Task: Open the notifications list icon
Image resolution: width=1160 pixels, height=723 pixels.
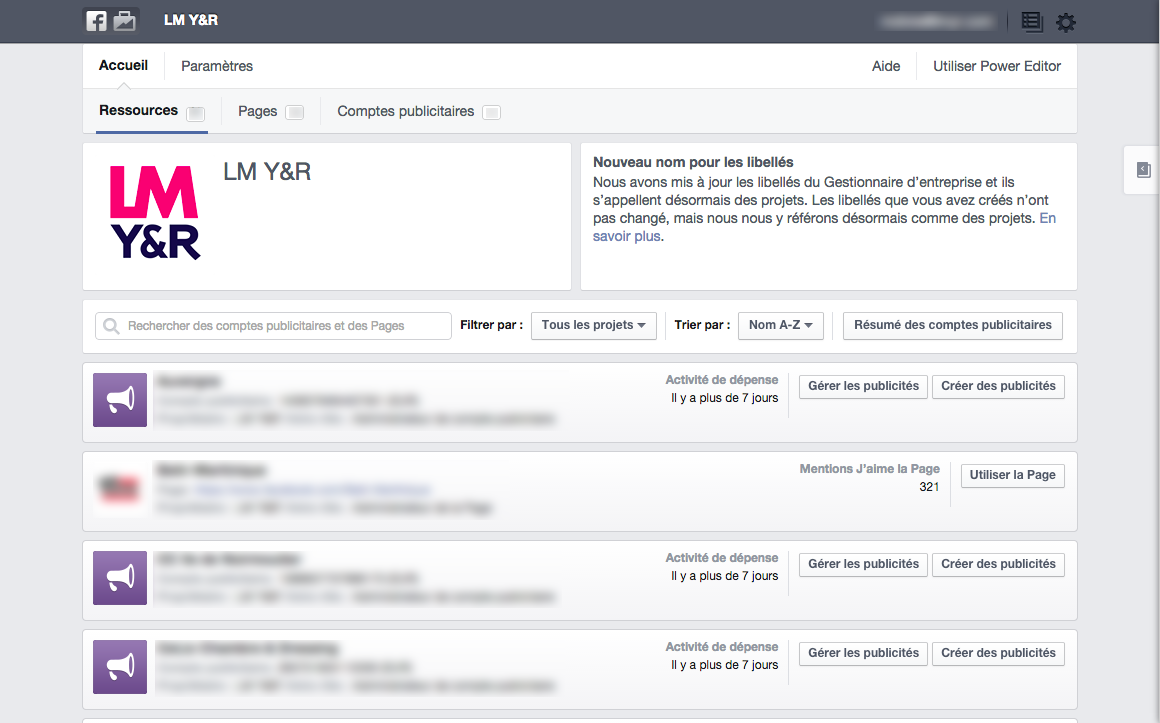Action: coord(1032,22)
